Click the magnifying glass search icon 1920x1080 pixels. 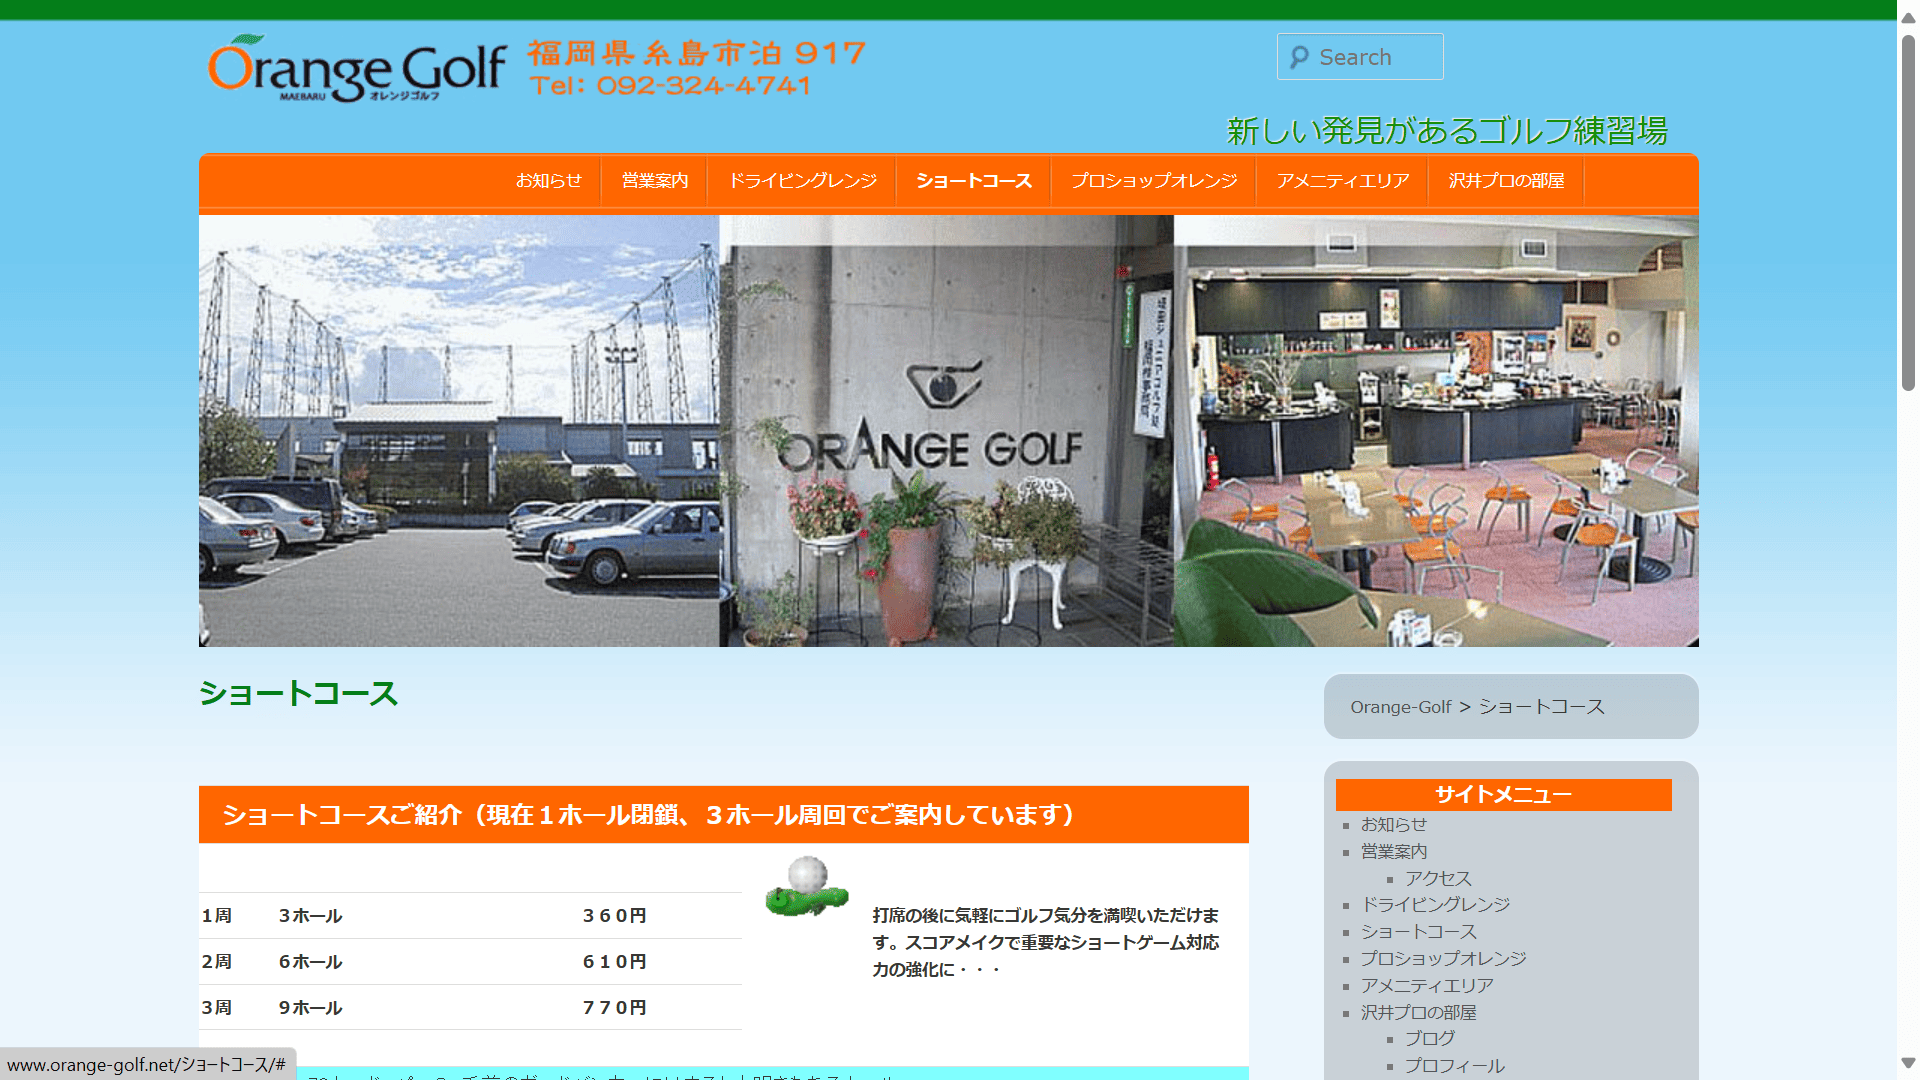1298,57
